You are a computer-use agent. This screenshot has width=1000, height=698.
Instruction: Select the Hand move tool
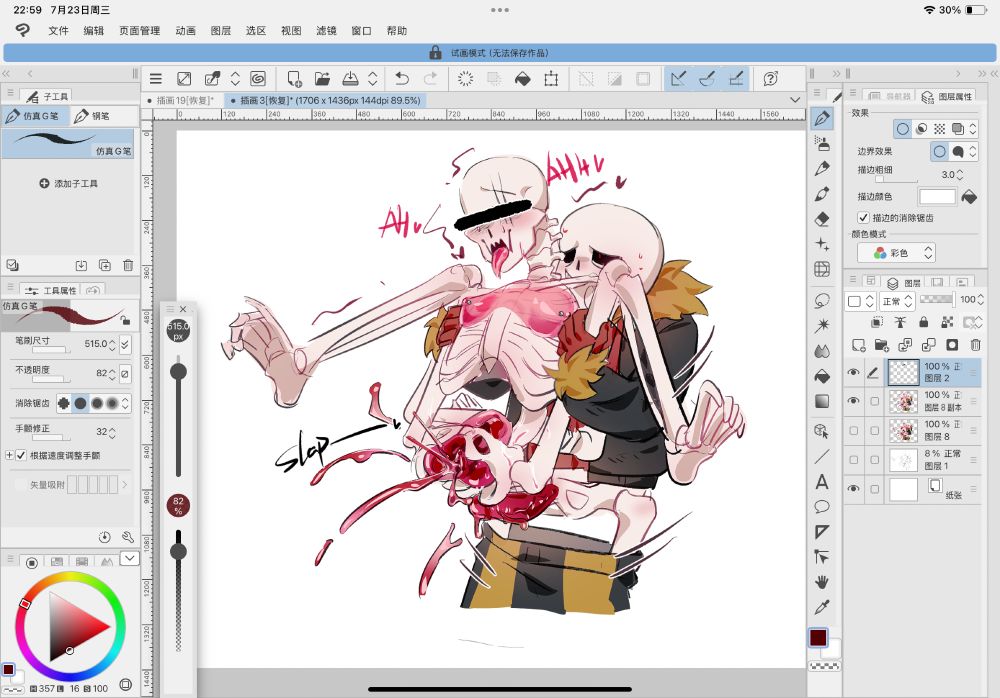(x=822, y=582)
